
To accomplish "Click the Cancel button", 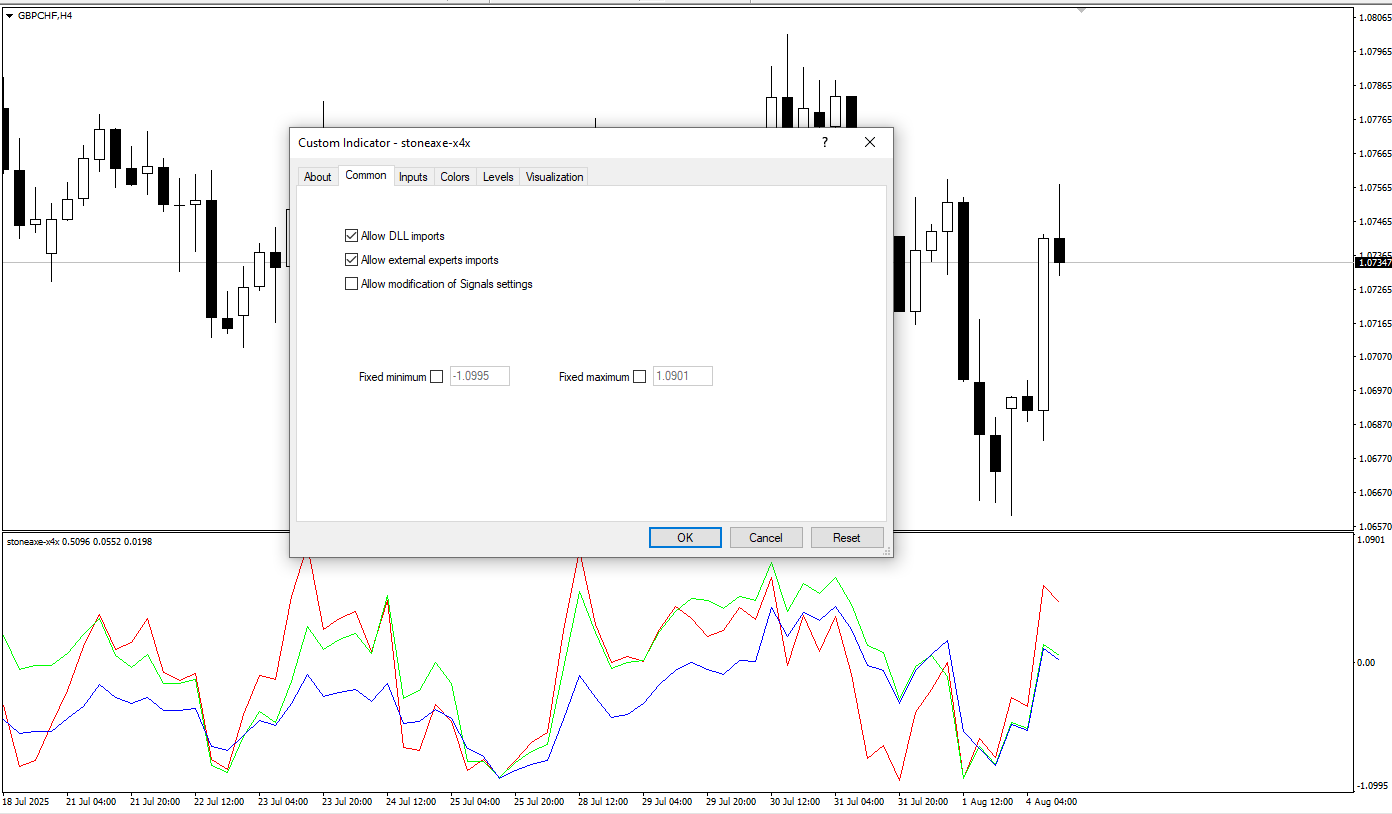I will (x=766, y=538).
